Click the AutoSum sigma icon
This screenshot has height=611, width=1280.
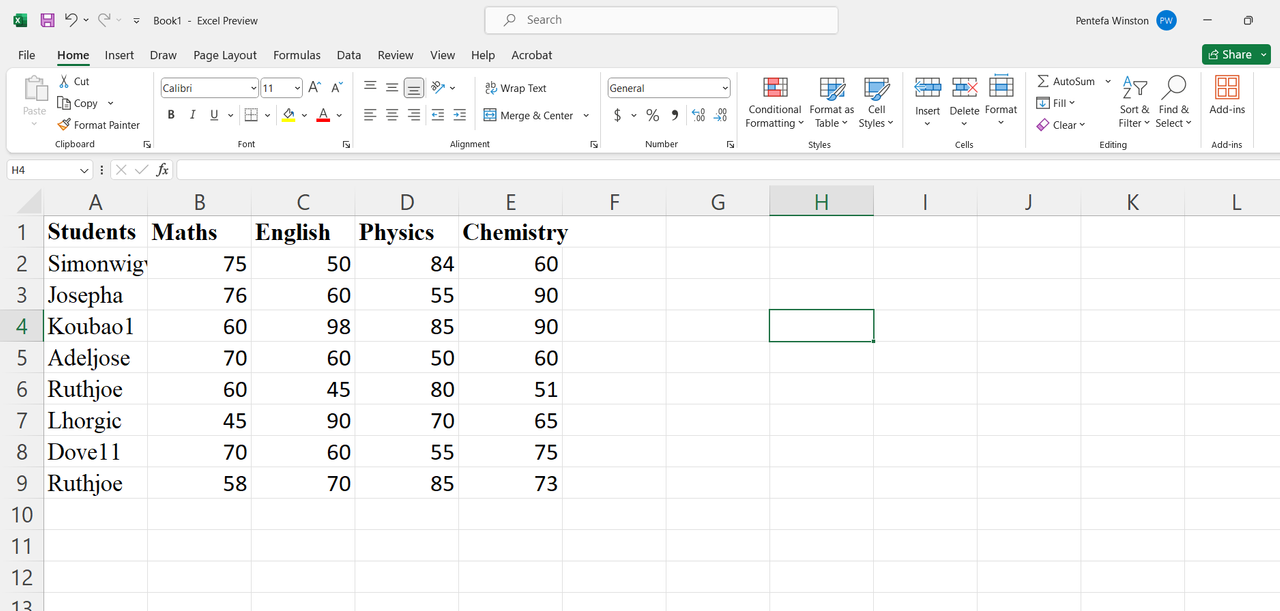(x=1043, y=81)
